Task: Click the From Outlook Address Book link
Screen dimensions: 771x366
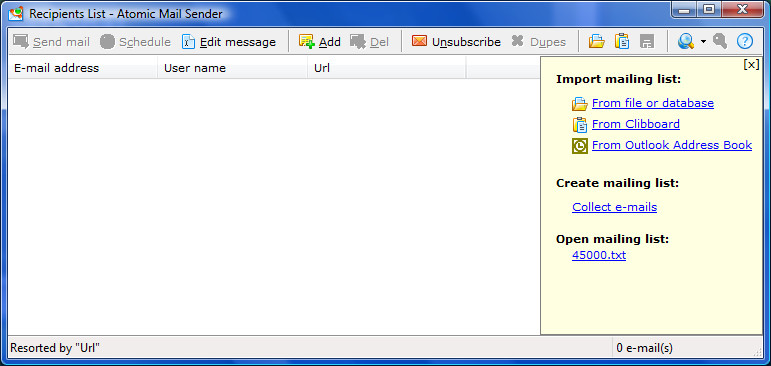Action: coord(672,145)
